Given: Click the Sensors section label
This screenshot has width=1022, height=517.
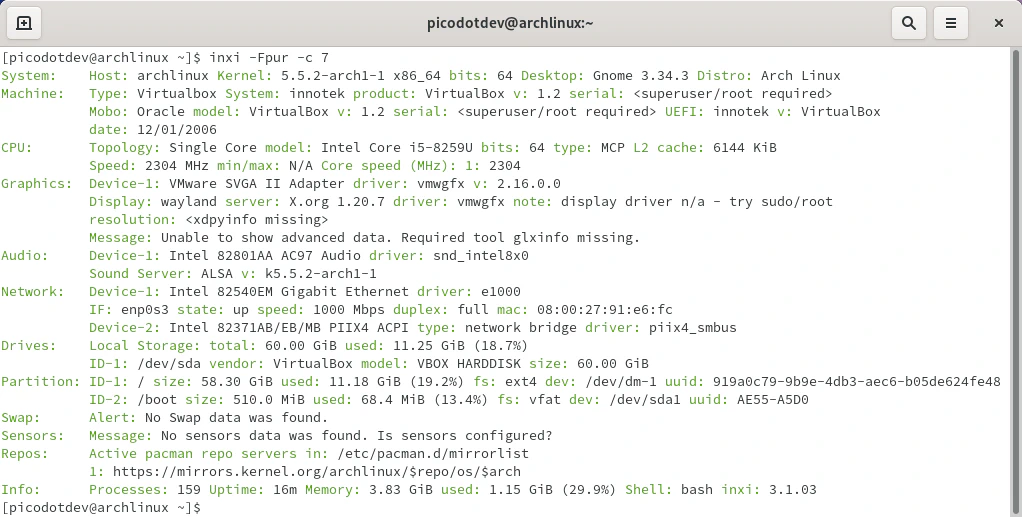Looking at the screenshot, I should coord(32,436).
